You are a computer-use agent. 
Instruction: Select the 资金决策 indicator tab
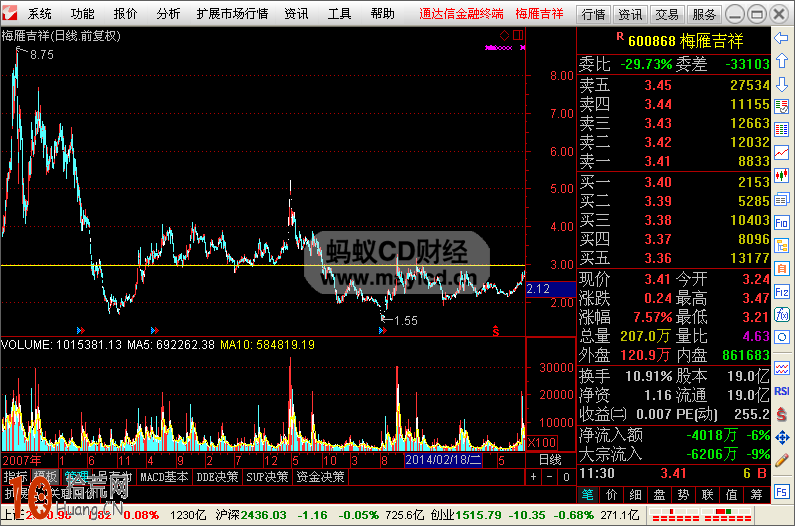(320, 477)
